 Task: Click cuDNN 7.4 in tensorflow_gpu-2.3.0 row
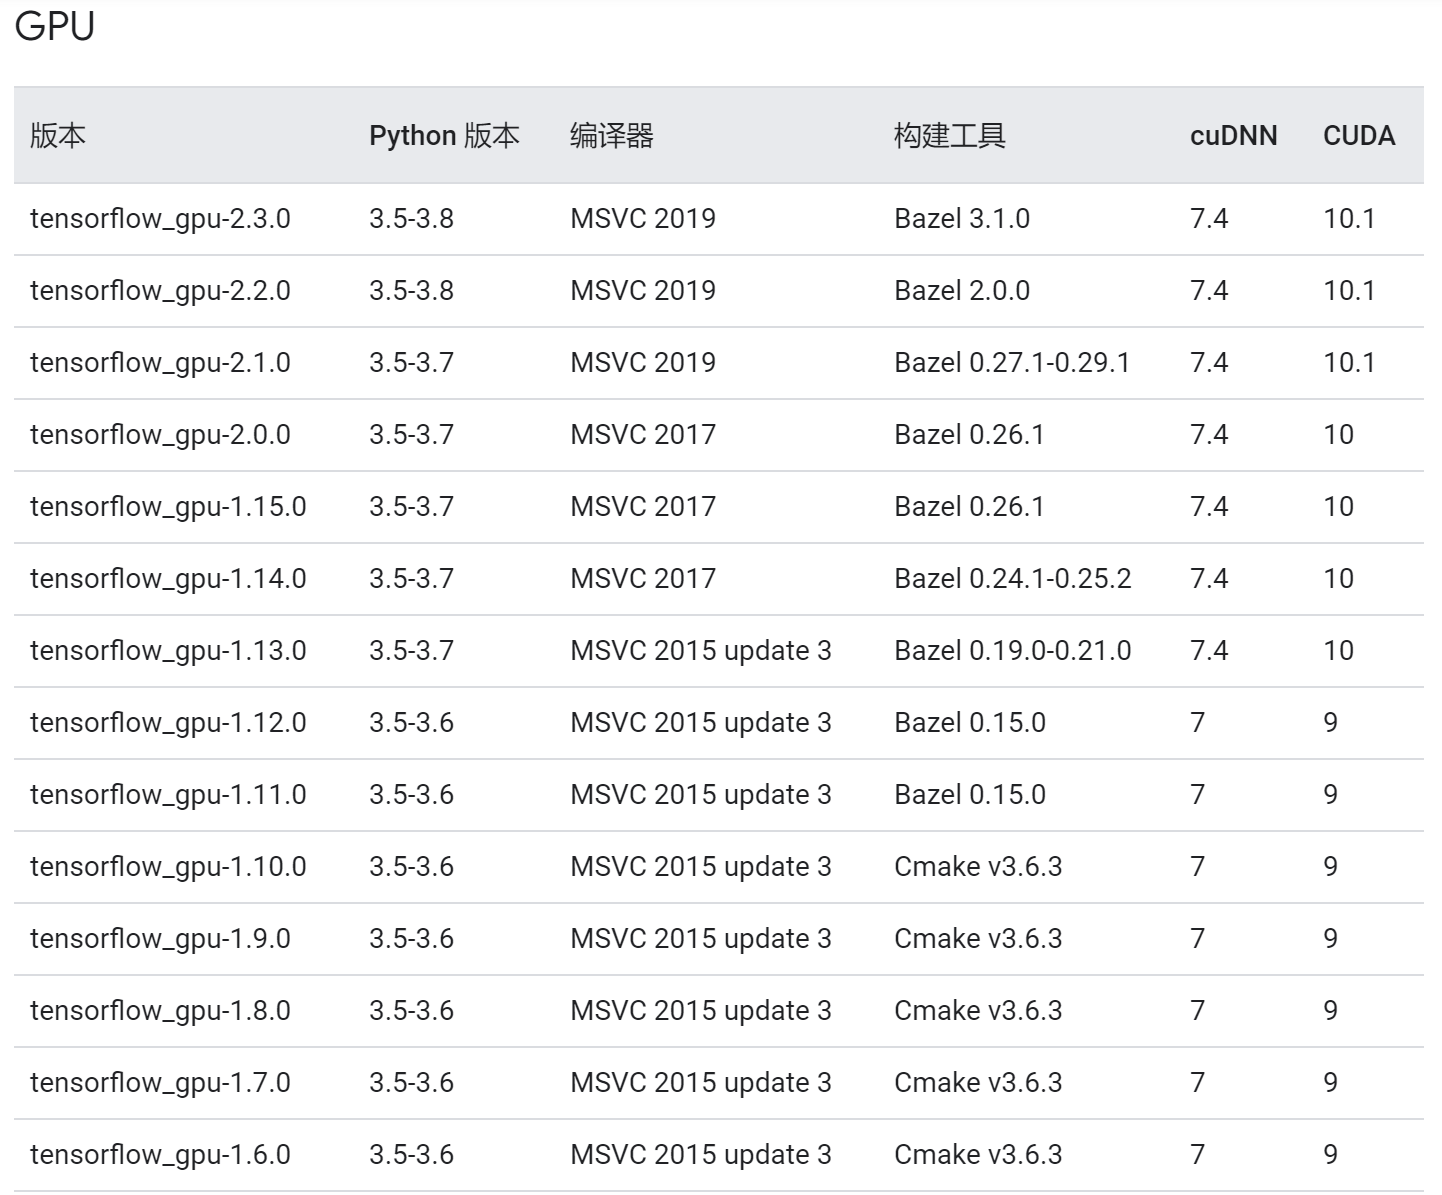point(1209,219)
